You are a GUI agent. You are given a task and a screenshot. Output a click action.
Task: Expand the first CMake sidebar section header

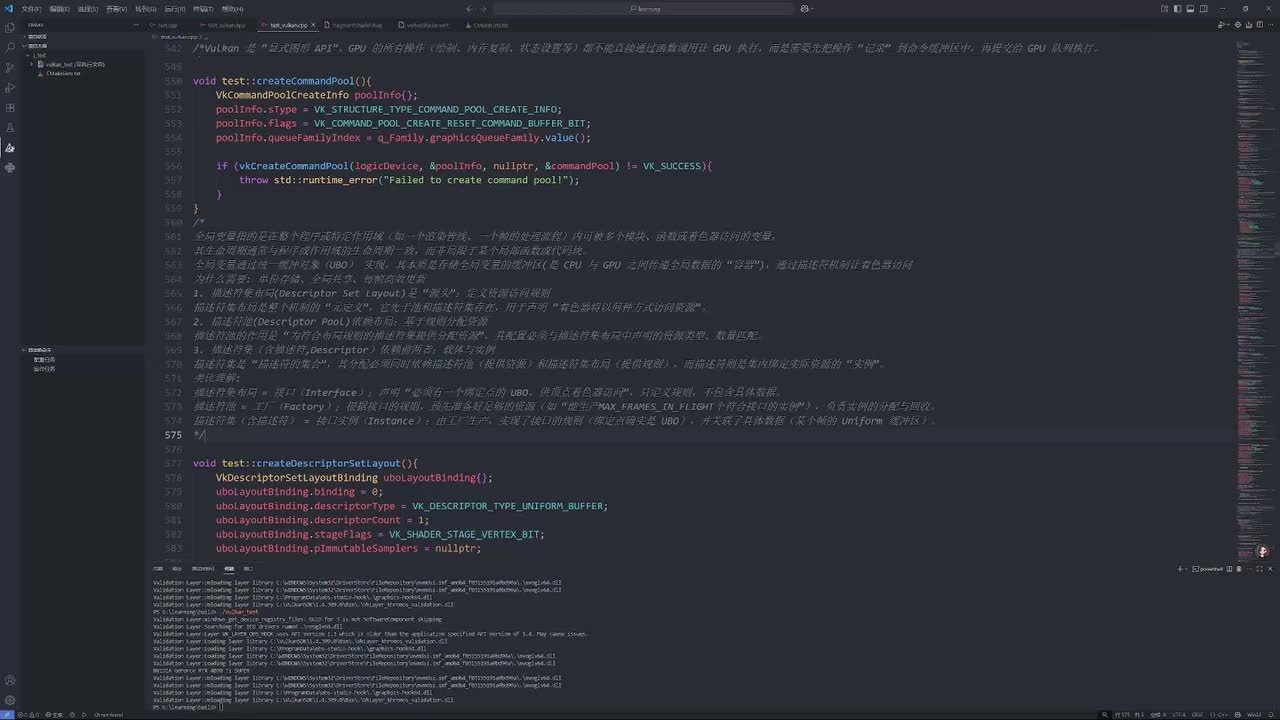[x=85, y=36]
